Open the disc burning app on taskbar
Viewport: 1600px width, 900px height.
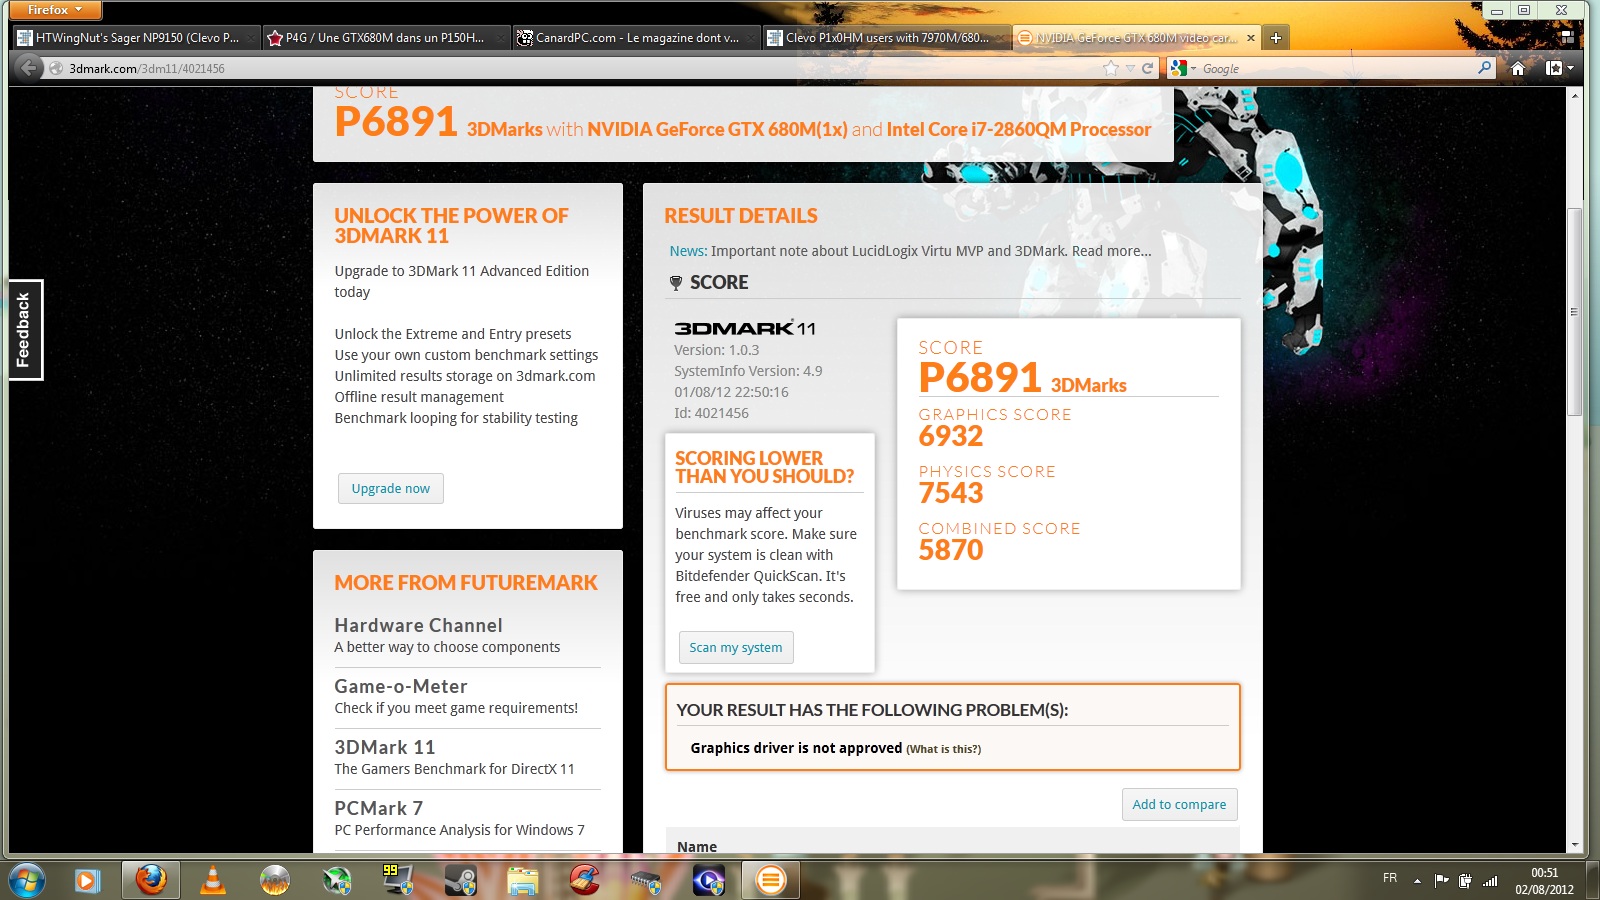point(274,881)
